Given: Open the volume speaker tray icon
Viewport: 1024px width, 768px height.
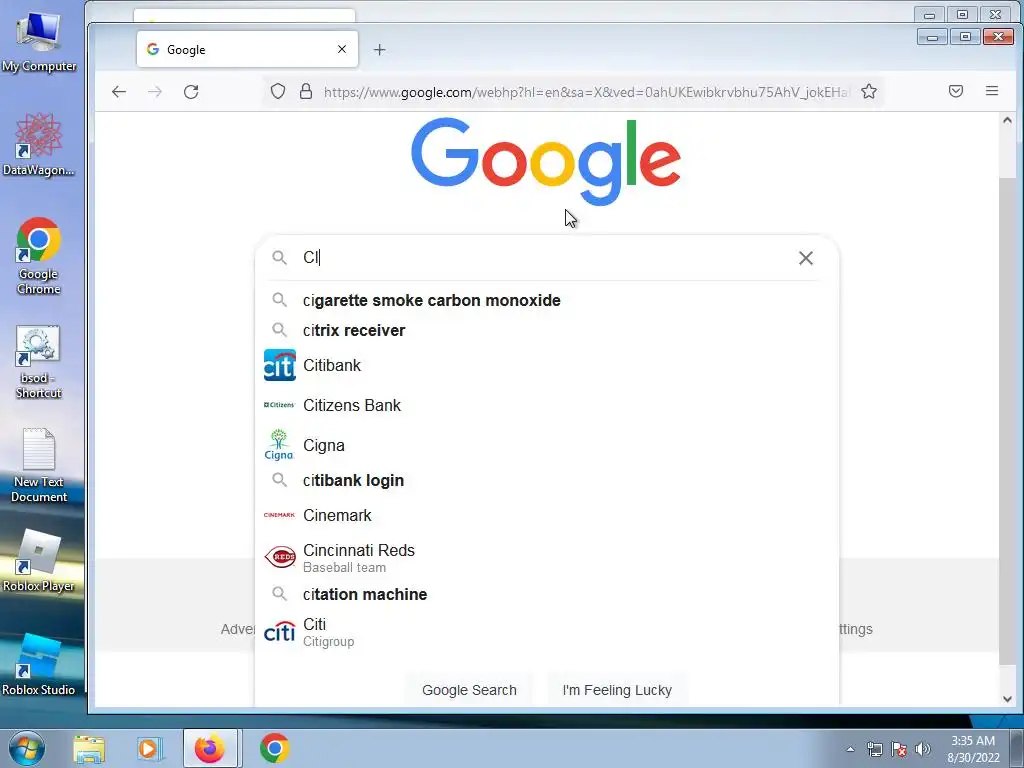Looking at the screenshot, I should [x=923, y=749].
